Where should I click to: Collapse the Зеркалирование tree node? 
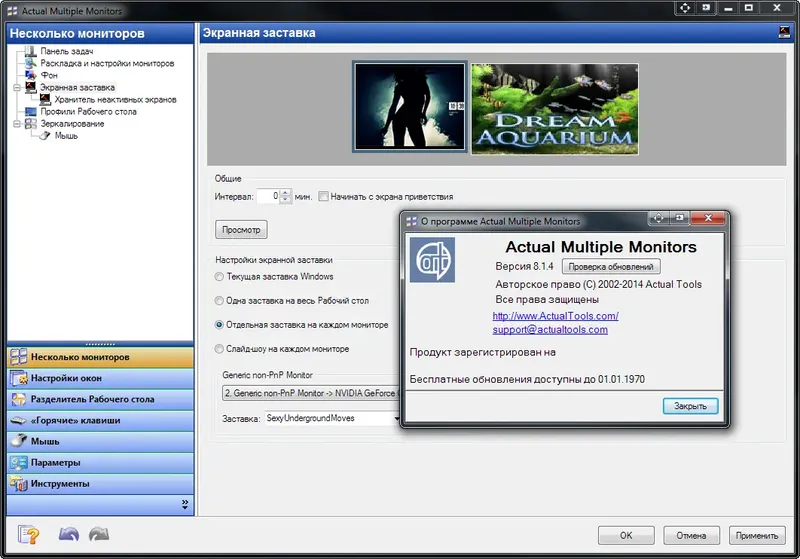[17, 124]
